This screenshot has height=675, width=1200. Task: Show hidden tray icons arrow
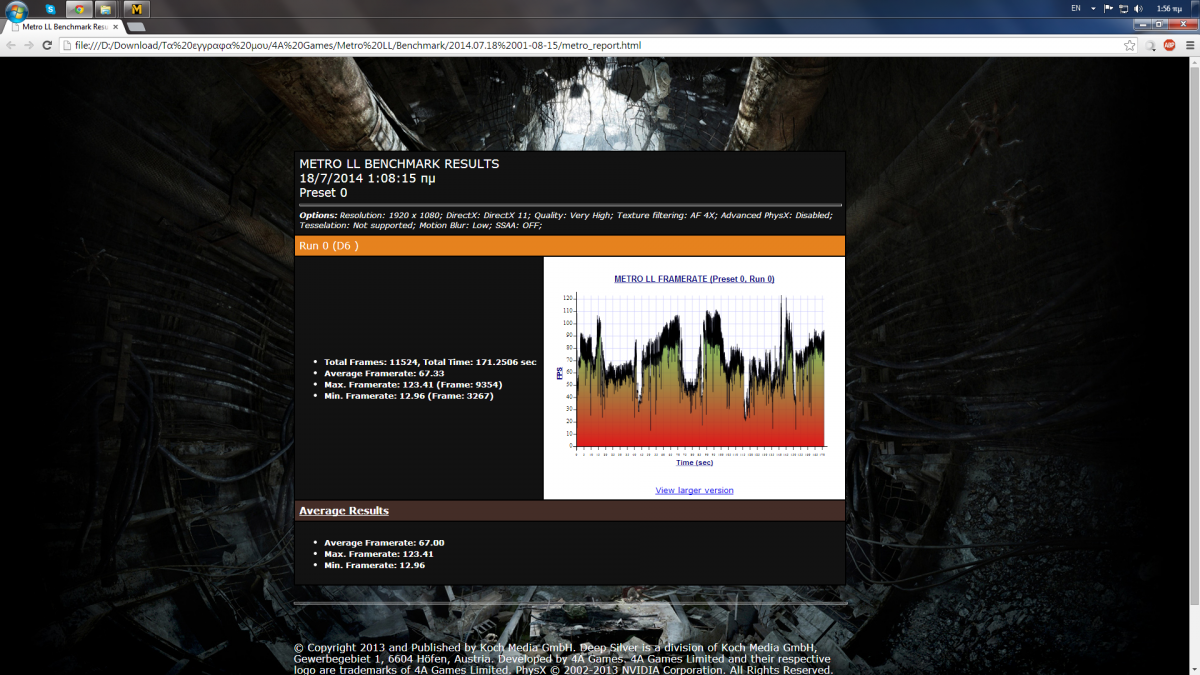click(x=1093, y=8)
